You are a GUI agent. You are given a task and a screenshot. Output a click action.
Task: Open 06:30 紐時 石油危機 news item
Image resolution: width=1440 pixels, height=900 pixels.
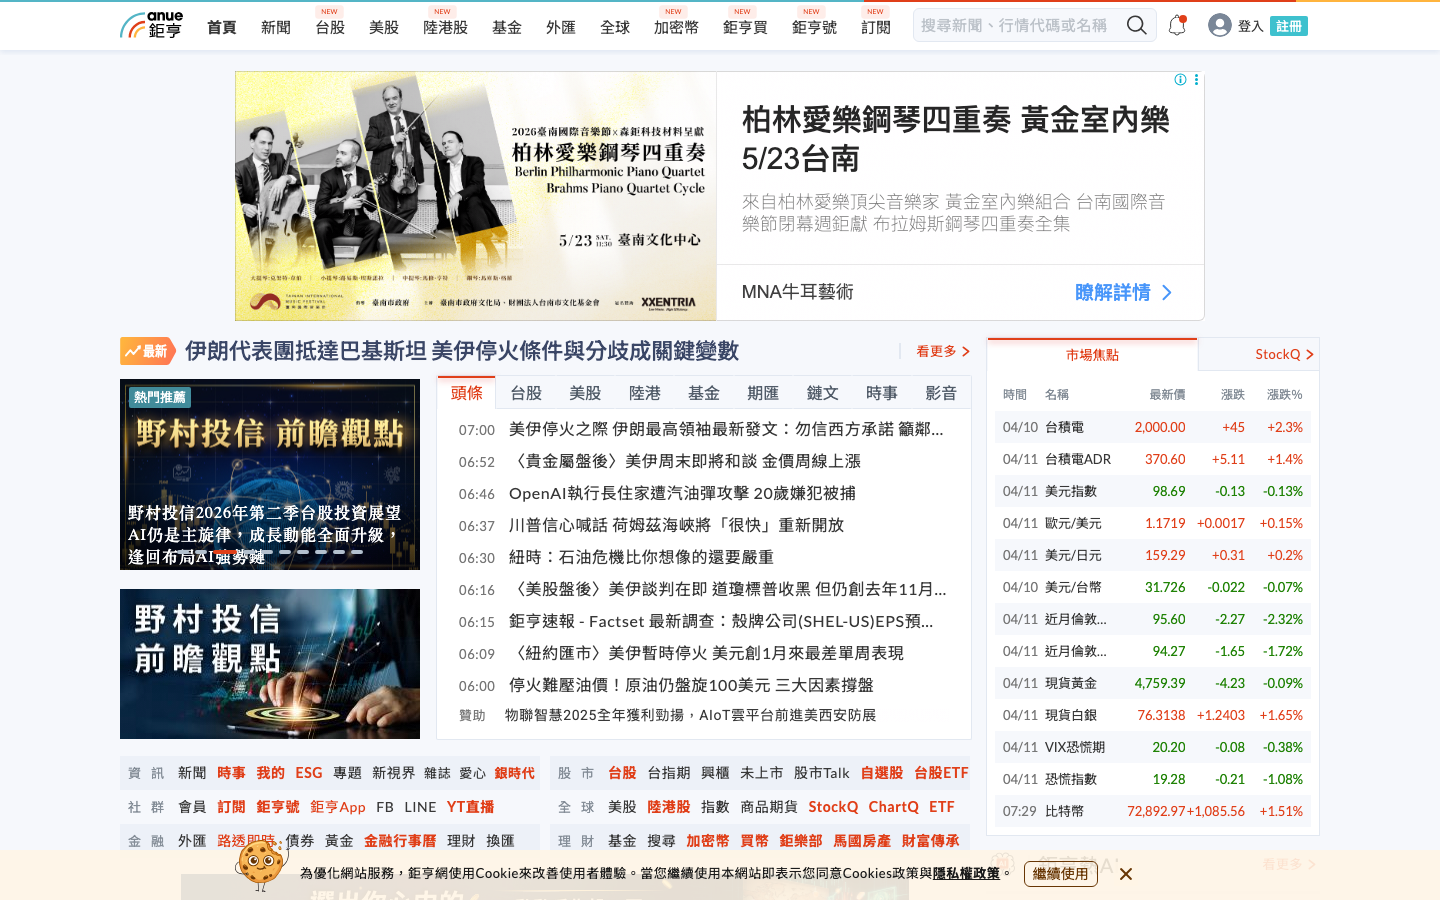pyautogui.click(x=641, y=557)
